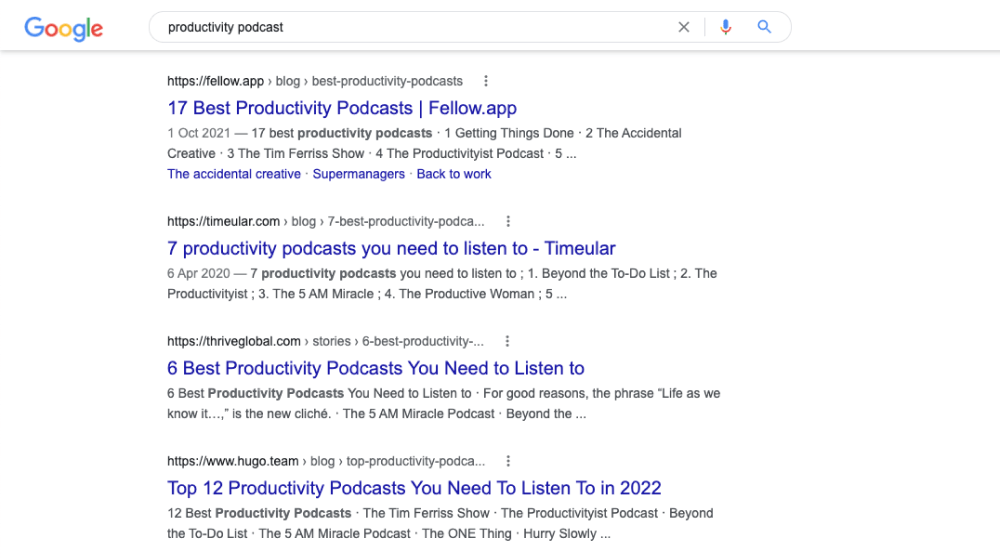Click the 6 Apr 2020 snippet date
Screen dimensions: 1000x558
tap(198, 274)
